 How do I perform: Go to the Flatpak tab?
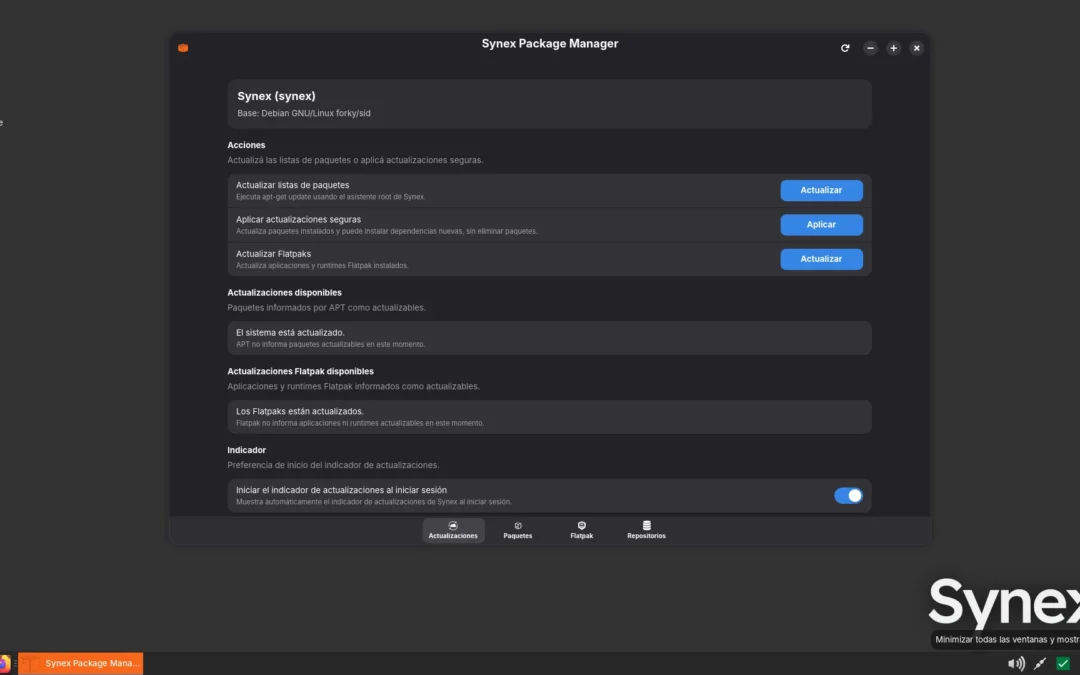(581, 530)
